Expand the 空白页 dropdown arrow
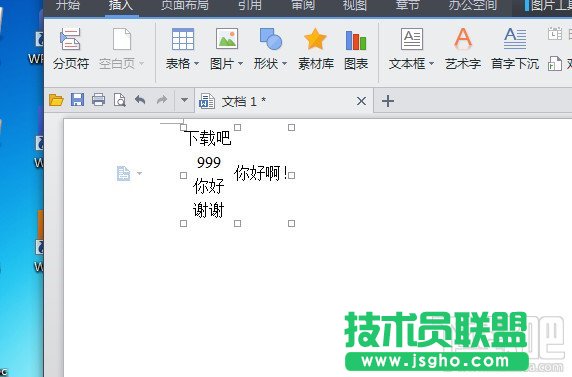Viewport: 572px width, 377px height. [142, 64]
